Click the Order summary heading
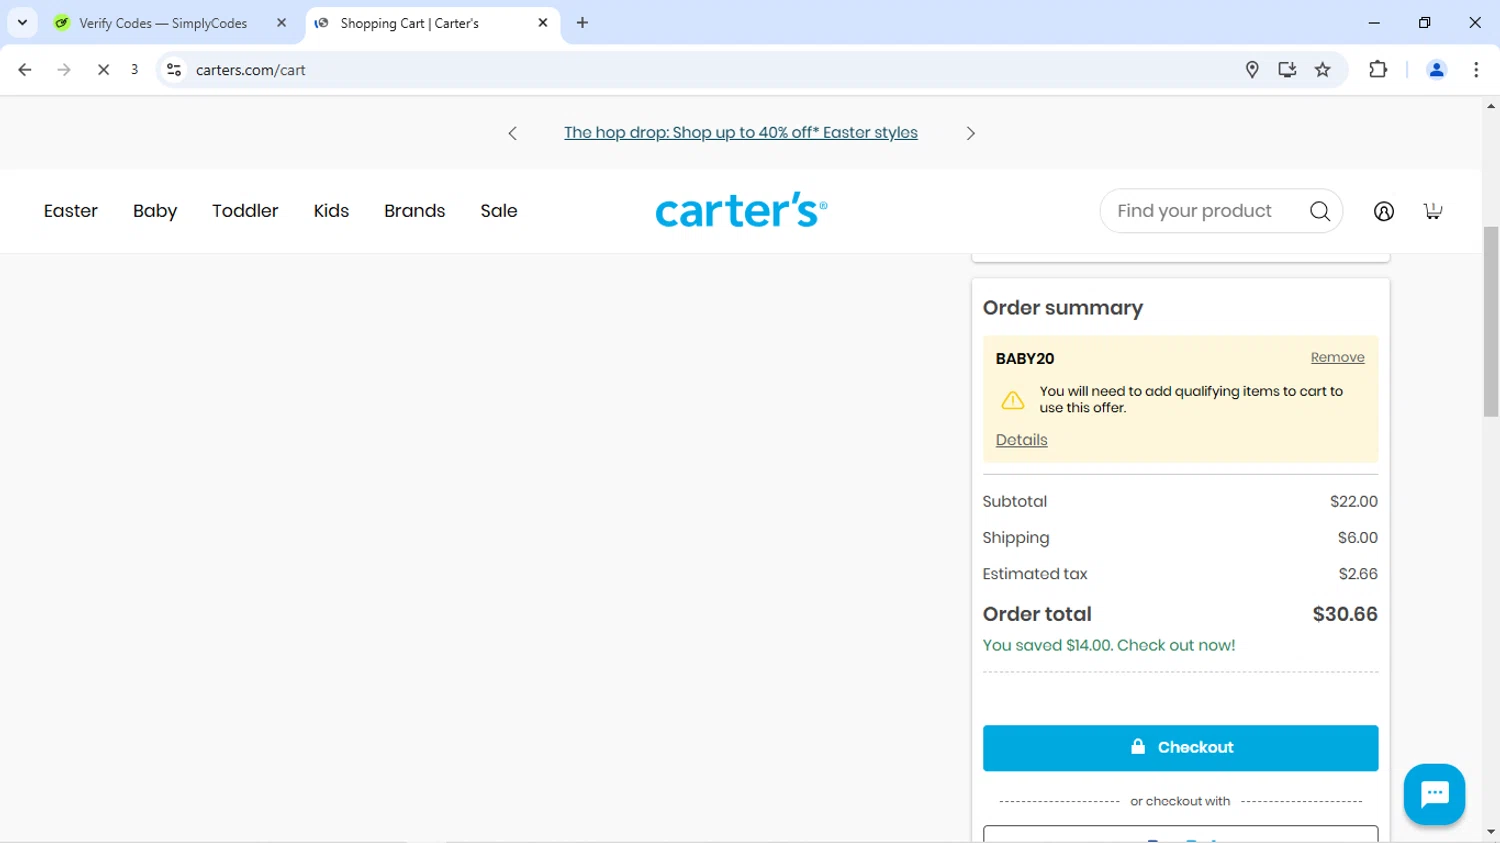 click(1063, 308)
